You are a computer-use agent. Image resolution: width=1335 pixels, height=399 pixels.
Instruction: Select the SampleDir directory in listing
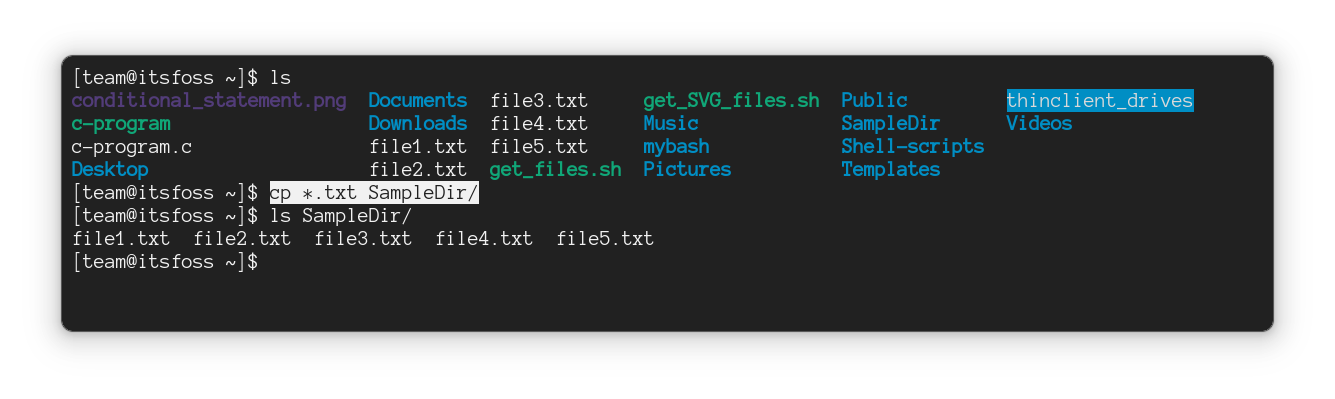tap(891, 124)
